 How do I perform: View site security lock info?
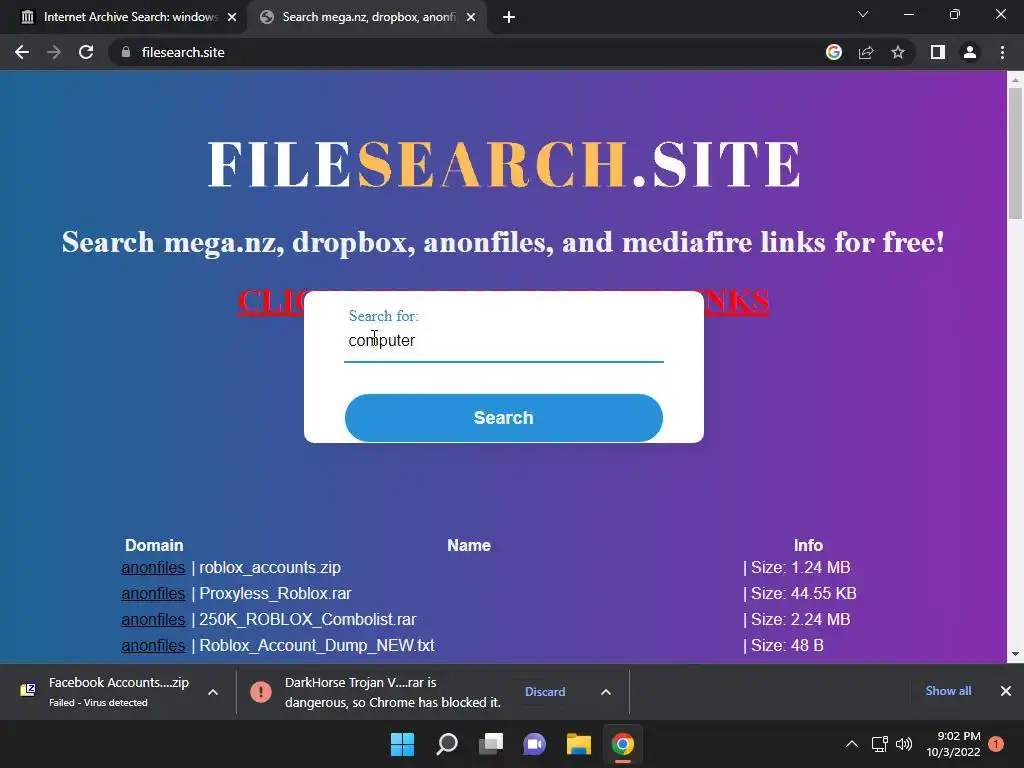coord(126,52)
